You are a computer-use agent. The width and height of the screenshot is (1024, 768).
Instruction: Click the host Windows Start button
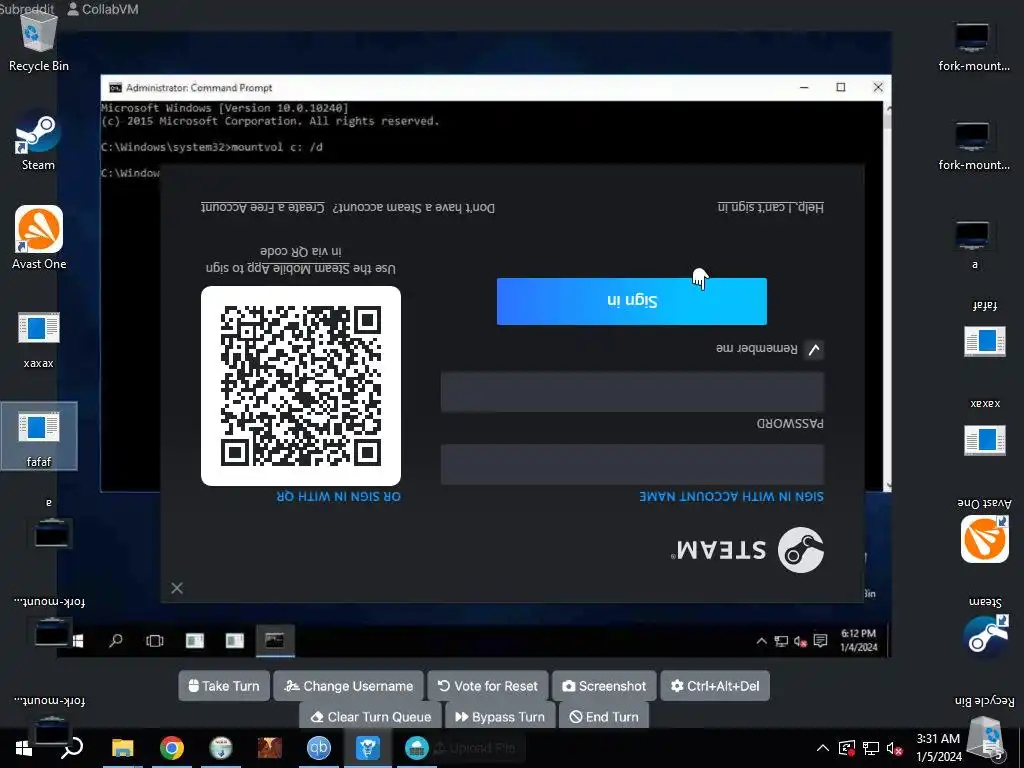[x=24, y=748]
